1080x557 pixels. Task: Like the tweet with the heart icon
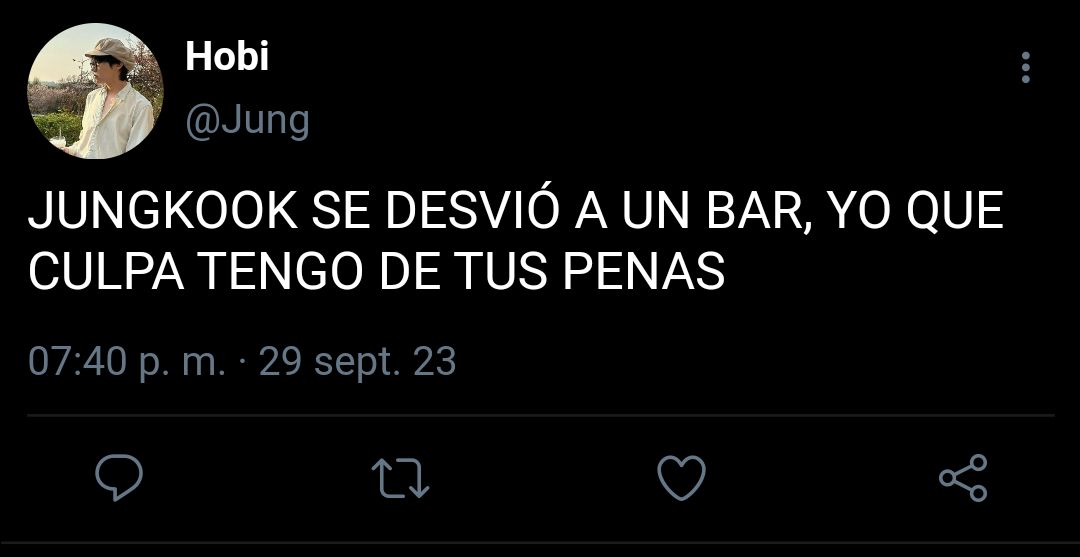681,477
